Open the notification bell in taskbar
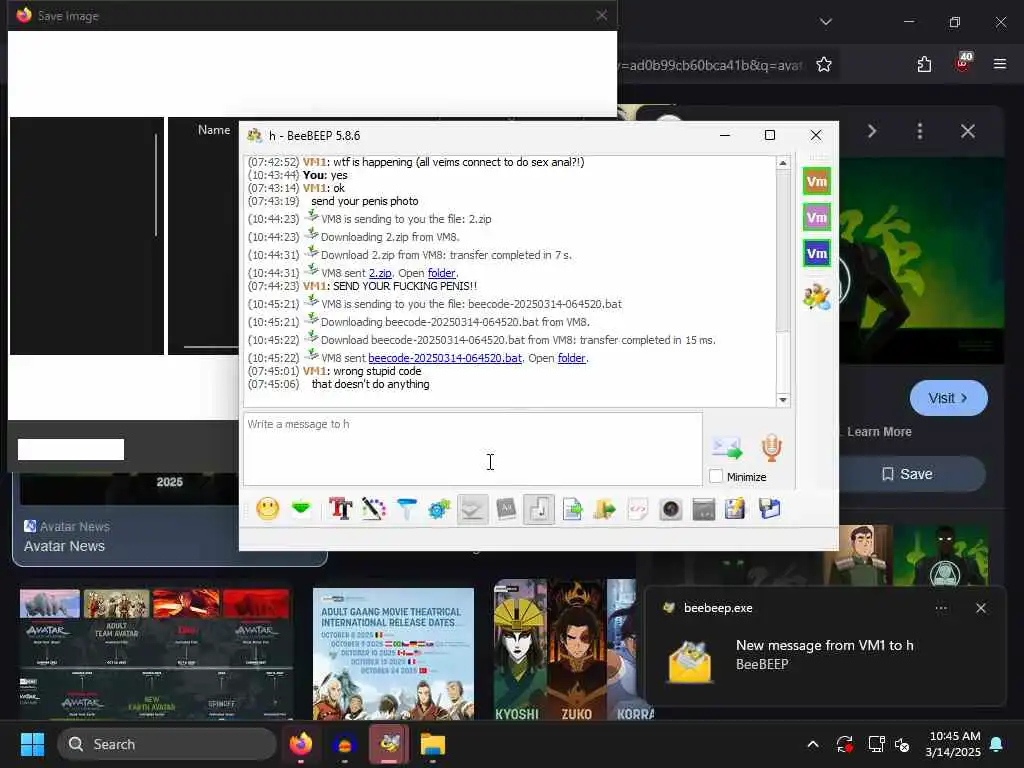Viewport: 1024px width, 768px height. tap(997, 744)
